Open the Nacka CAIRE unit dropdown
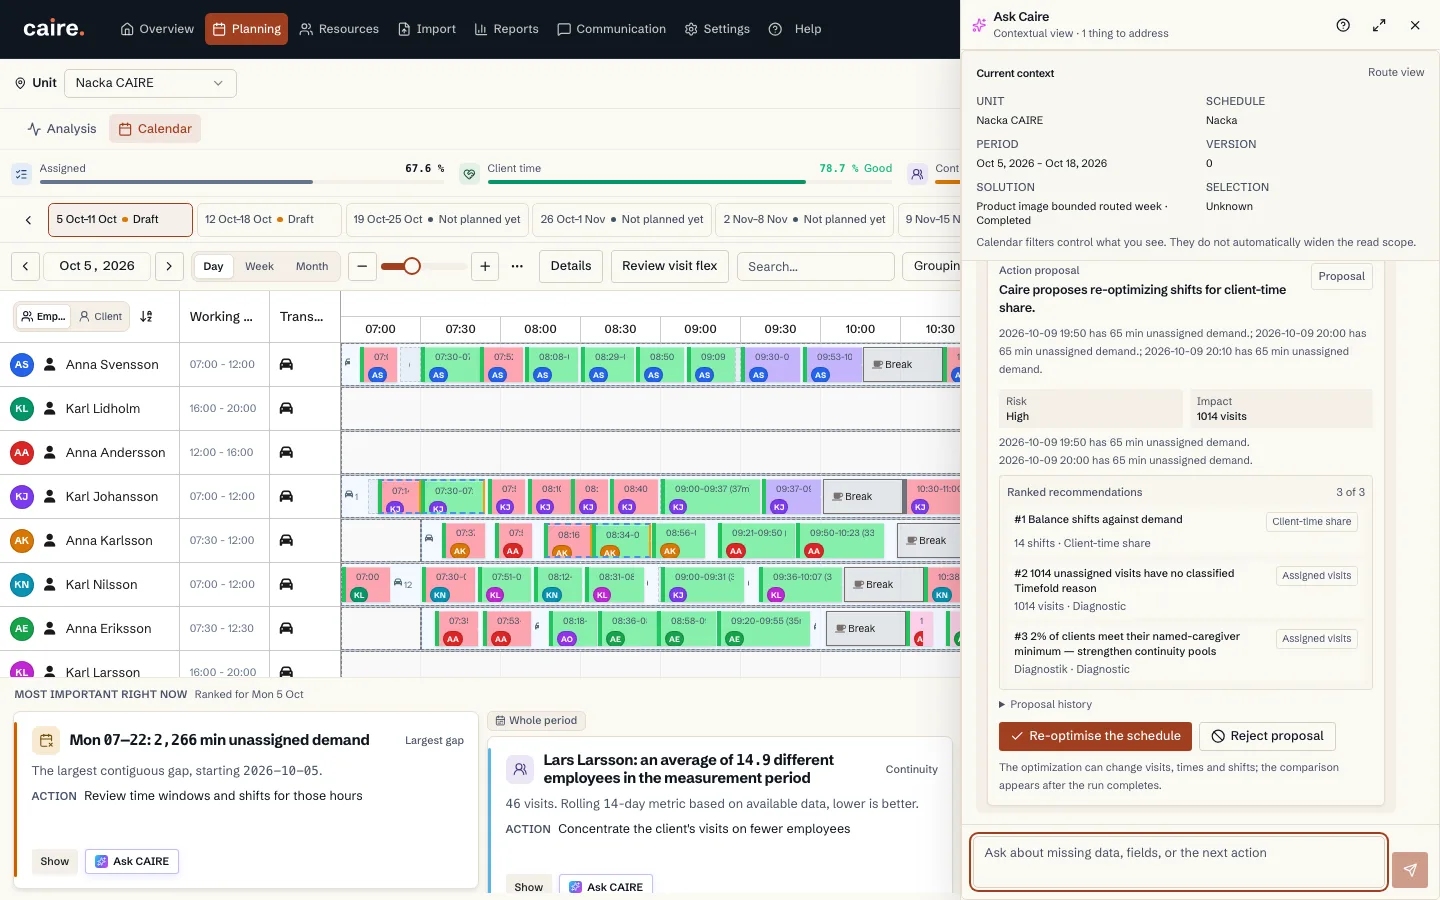 (x=150, y=83)
